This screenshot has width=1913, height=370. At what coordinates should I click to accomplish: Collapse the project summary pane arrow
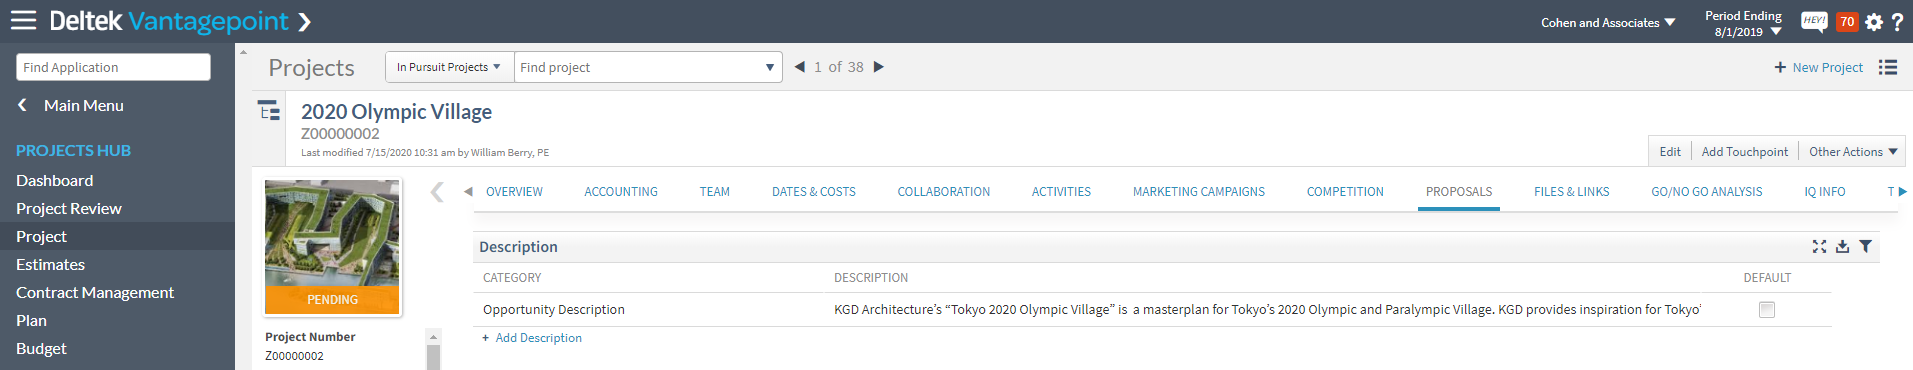(x=437, y=192)
